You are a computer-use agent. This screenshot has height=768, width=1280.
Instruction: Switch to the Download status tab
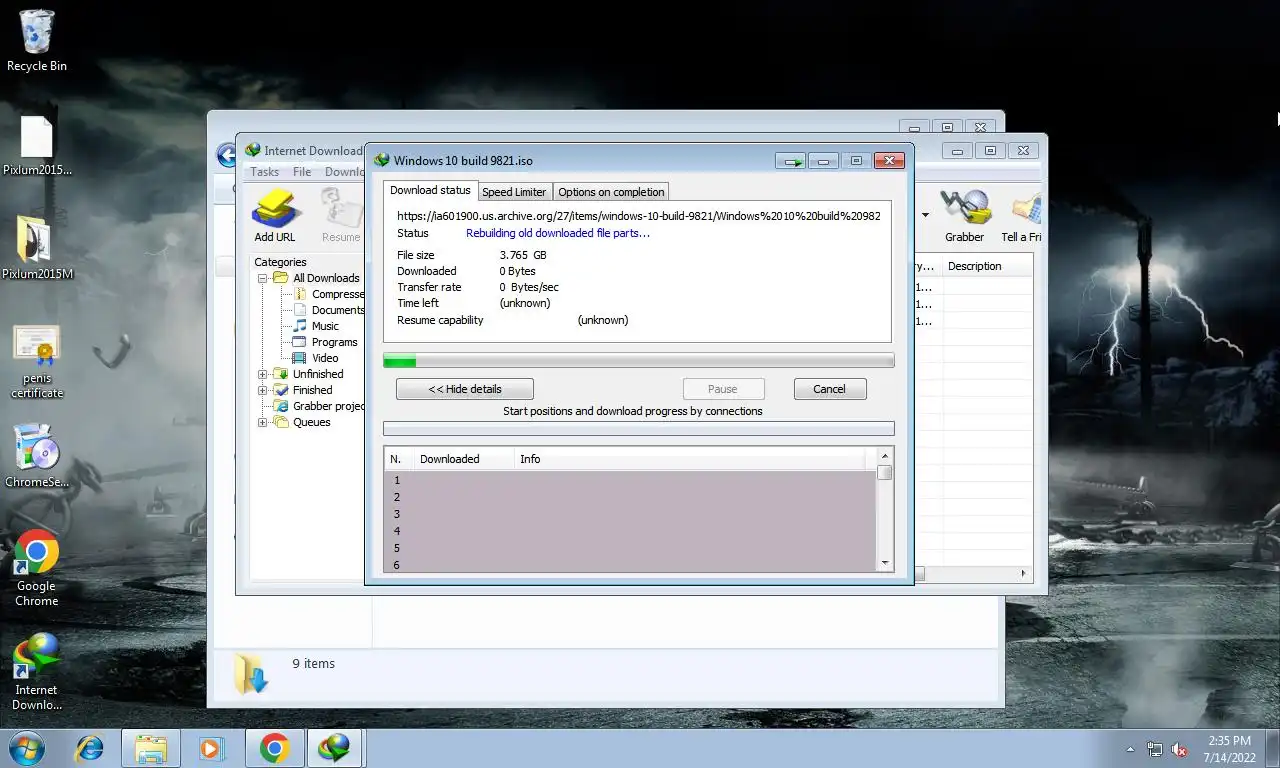(x=430, y=190)
